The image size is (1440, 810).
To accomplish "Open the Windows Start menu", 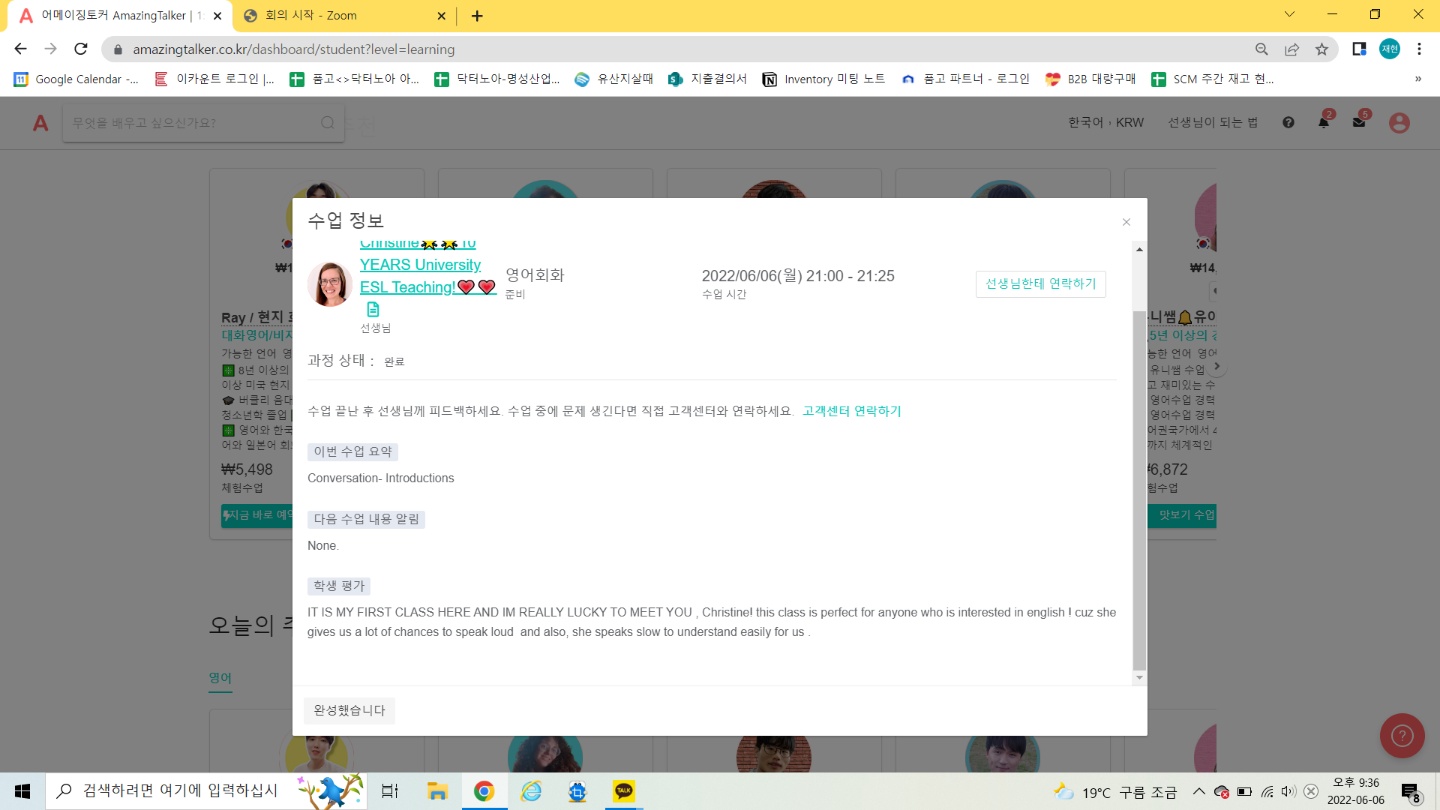I will pyautogui.click(x=22, y=791).
